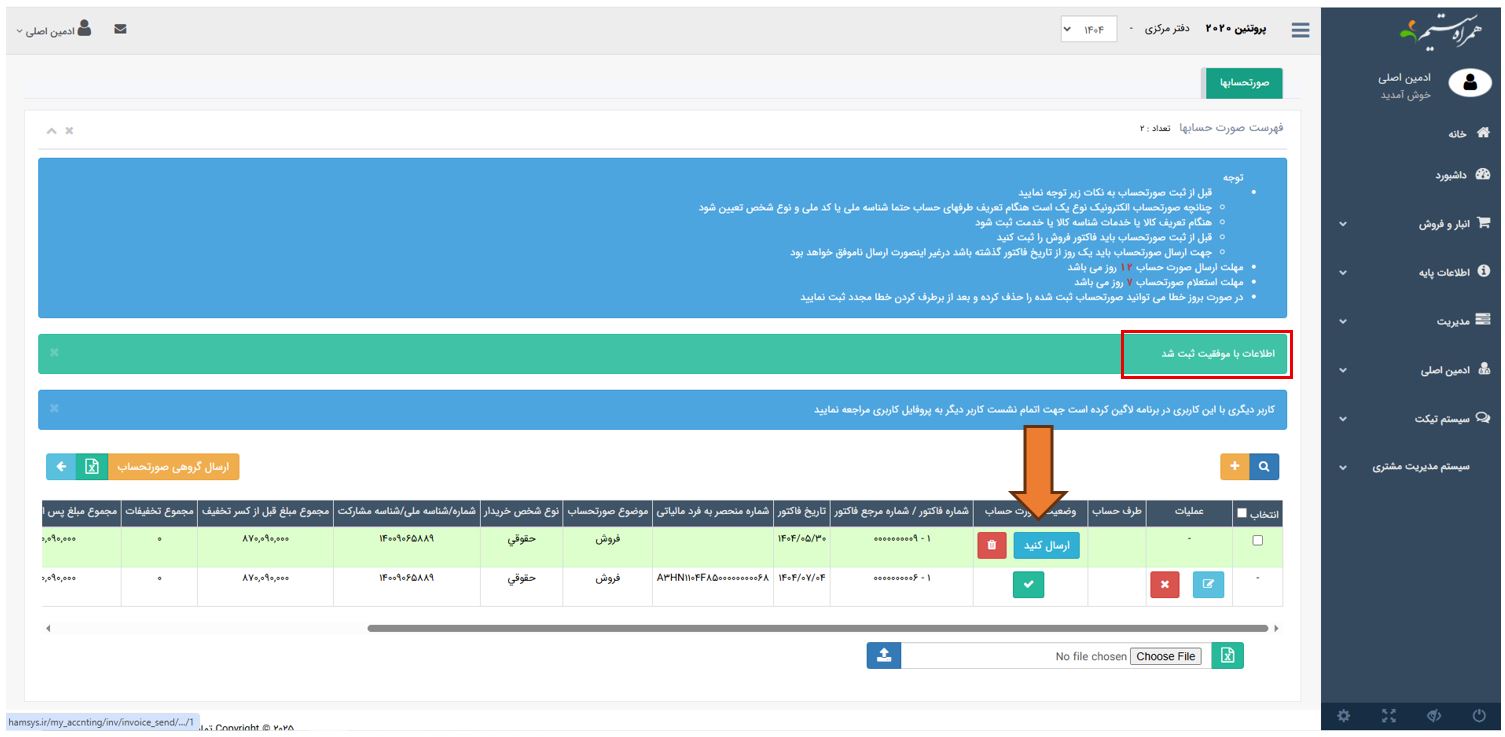The height and width of the screenshot is (737, 1505).
Task: Select the صورتحسابها tab
Action: point(1243,83)
